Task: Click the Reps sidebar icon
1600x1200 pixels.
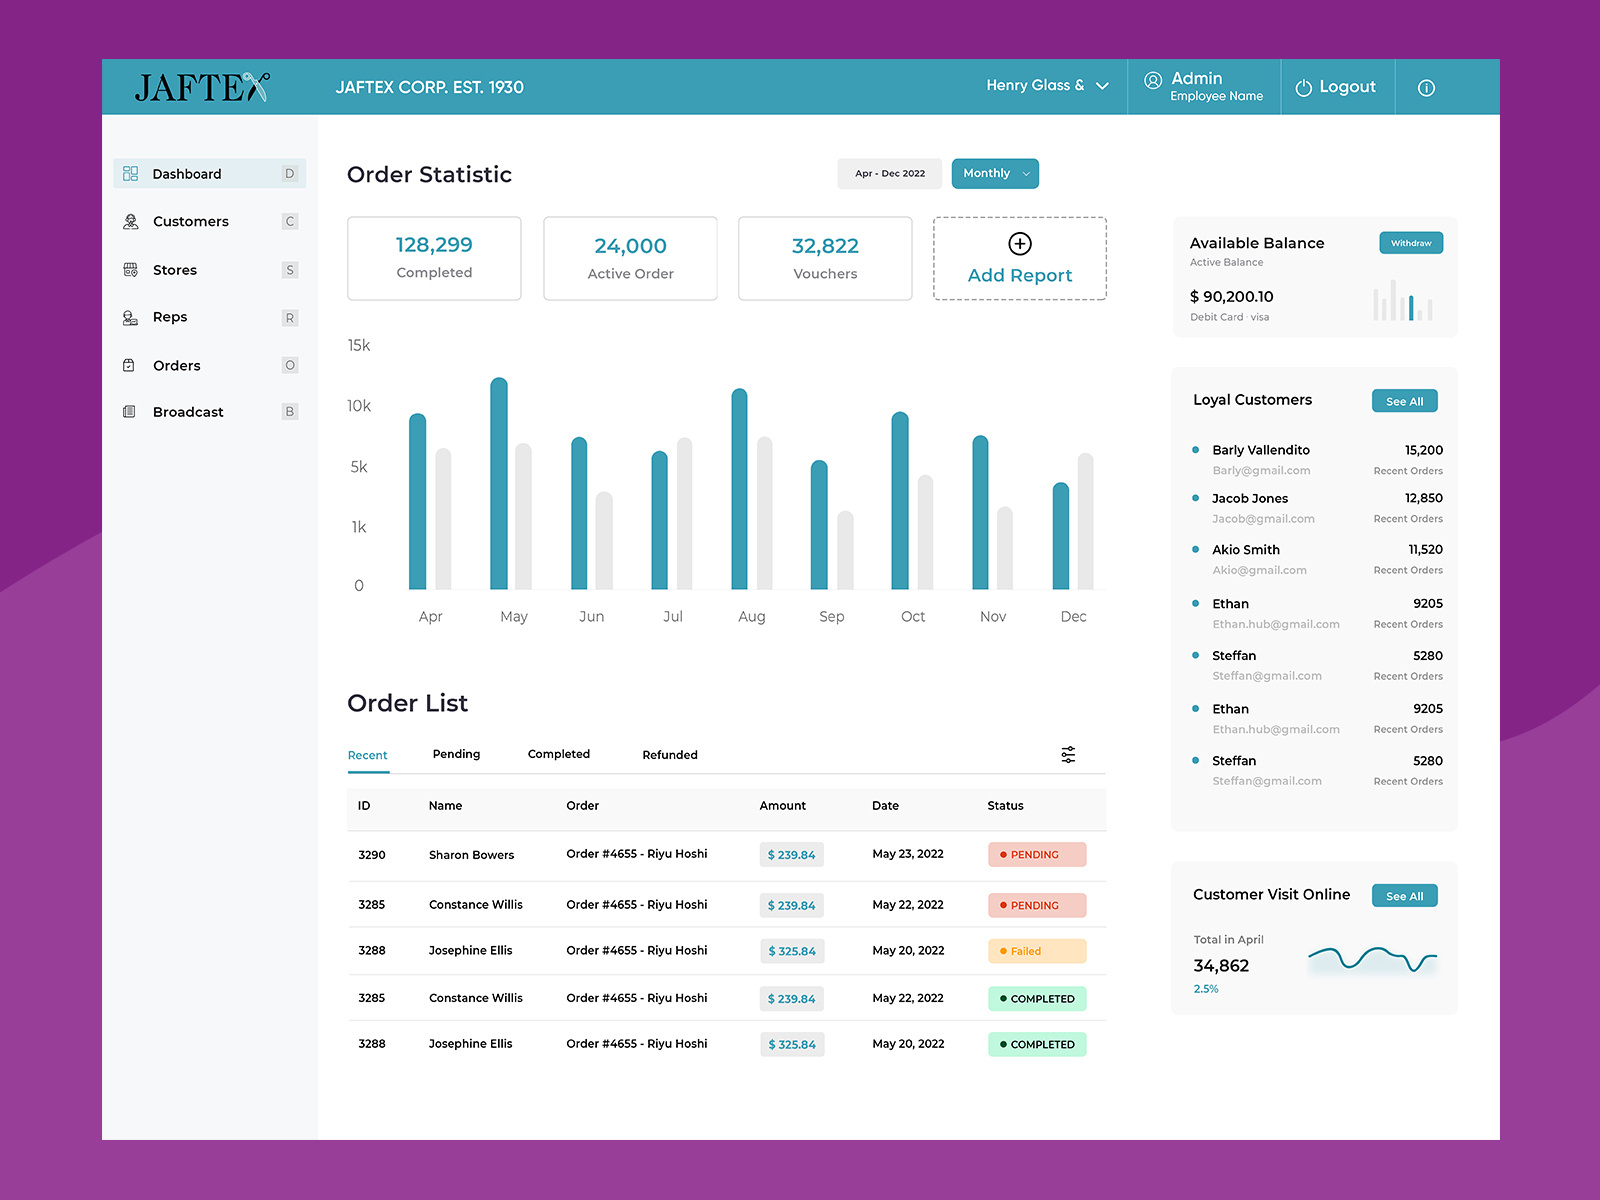Action: [x=130, y=317]
